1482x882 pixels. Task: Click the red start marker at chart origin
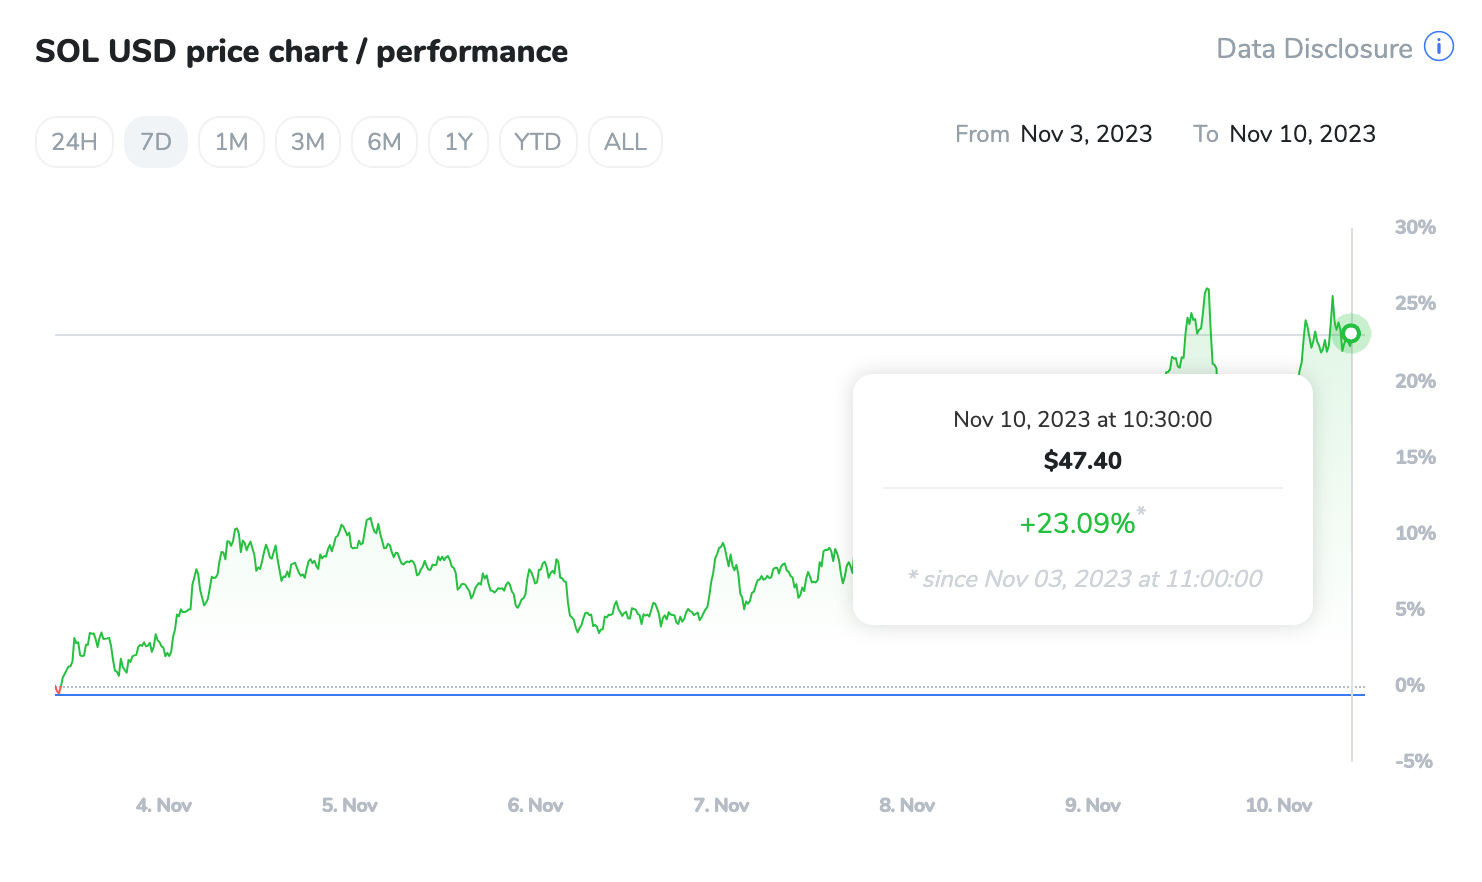point(58,689)
